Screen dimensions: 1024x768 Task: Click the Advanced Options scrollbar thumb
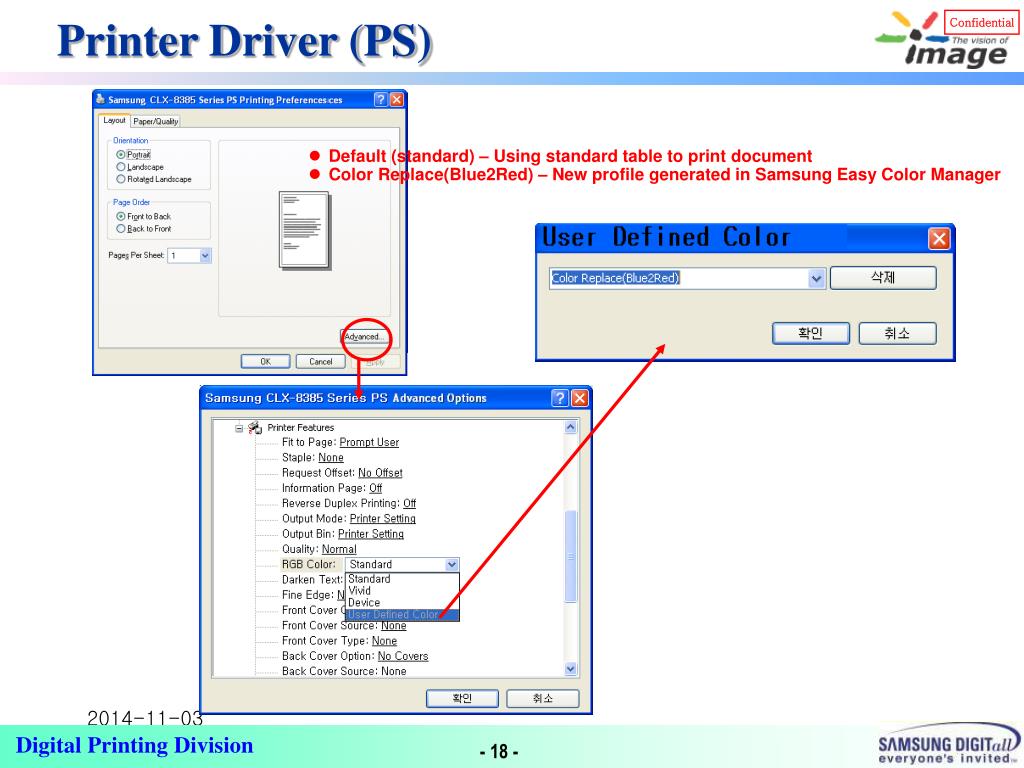(570, 556)
